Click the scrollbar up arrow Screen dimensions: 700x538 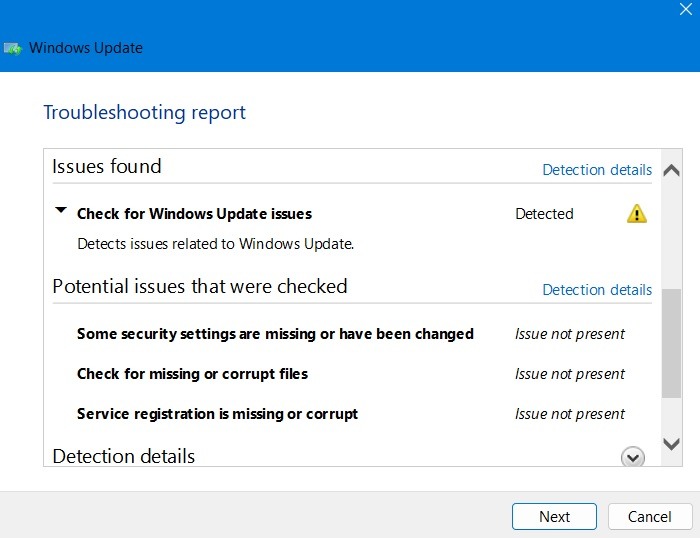pos(671,170)
